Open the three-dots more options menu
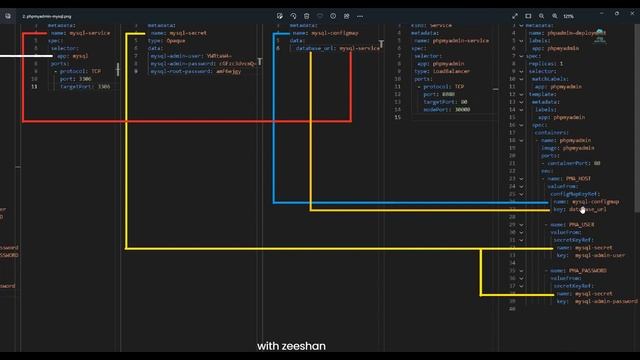The height and width of the screenshot is (360, 640). click(x=360, y=16)
